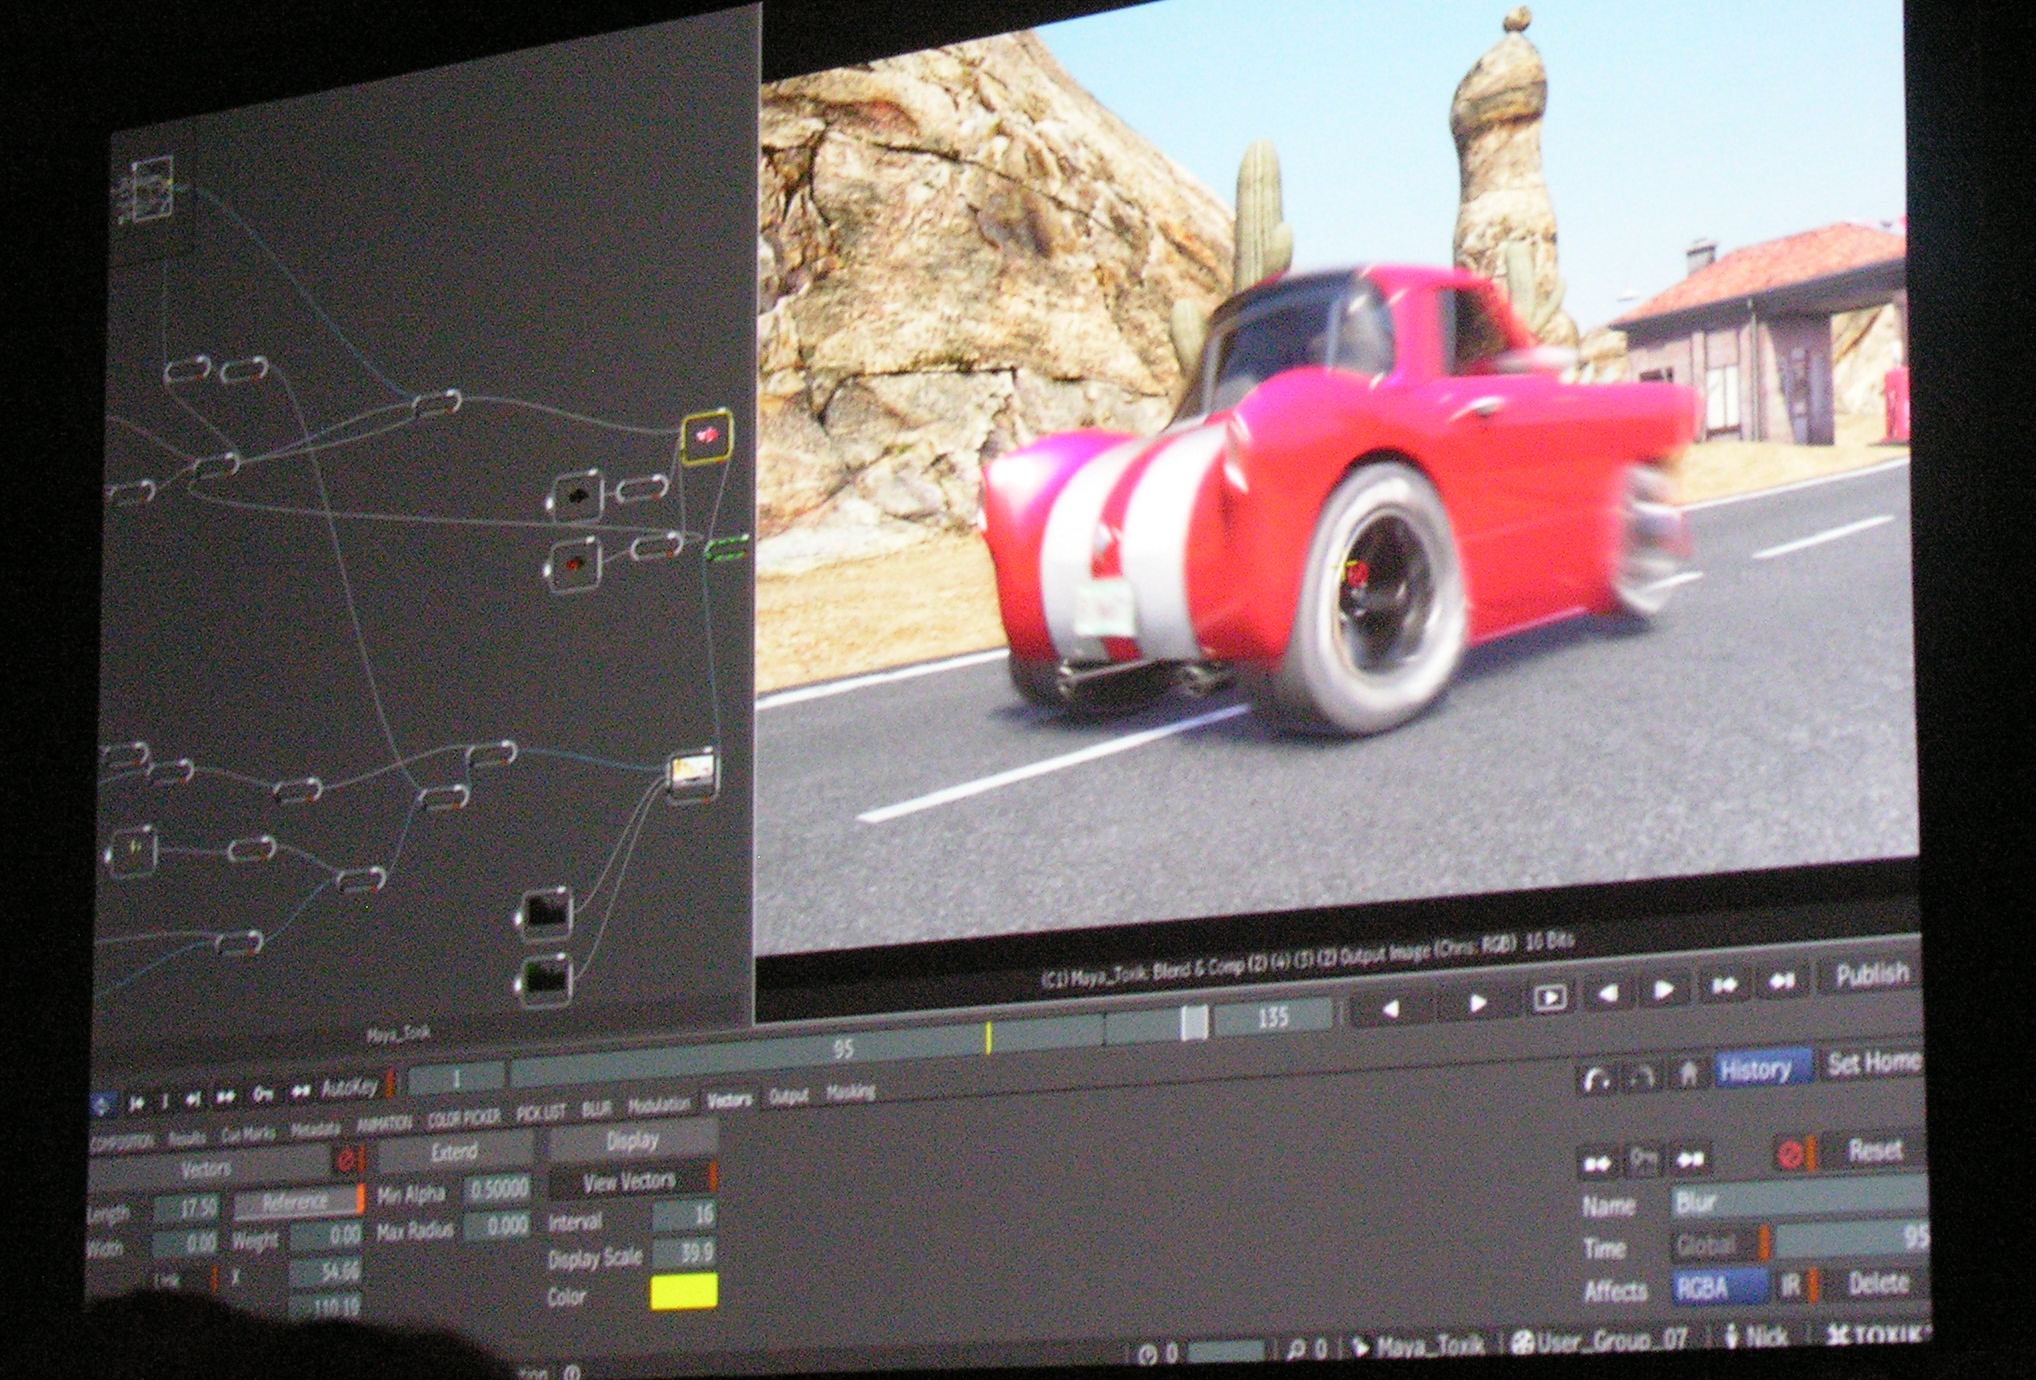Click the yellow marker on the timeline
2036x1380 pixels.
pyautogui.click(x=988, y=1037)
